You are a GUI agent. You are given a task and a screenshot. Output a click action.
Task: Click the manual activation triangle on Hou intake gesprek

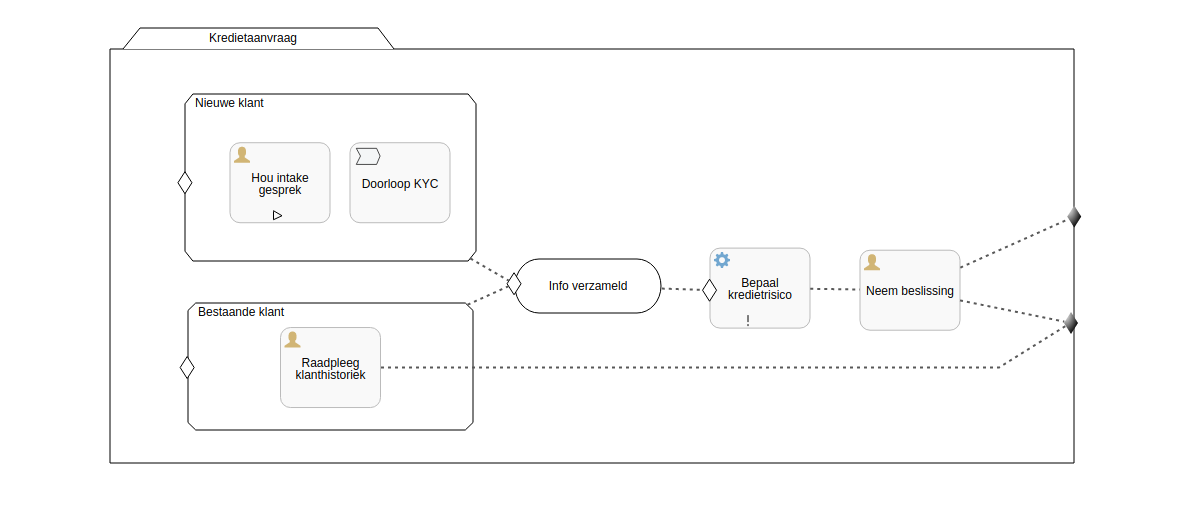pos(278,215)
